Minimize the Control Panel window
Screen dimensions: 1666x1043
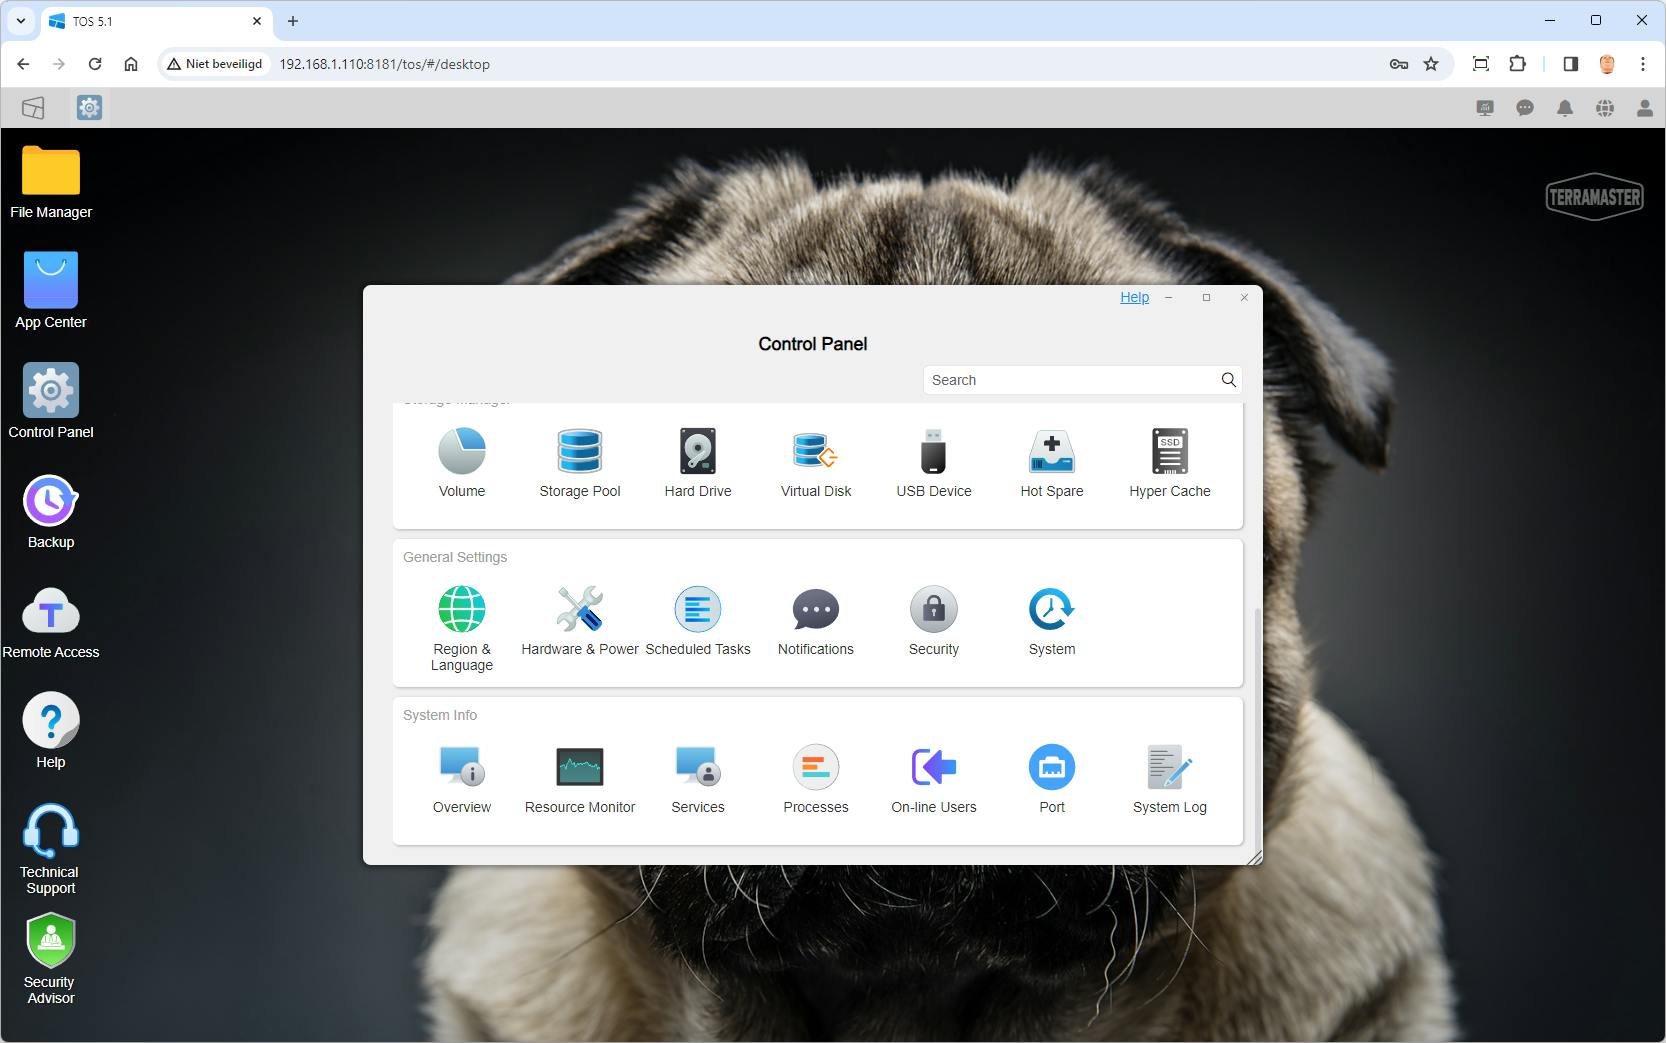tap(1168, 297)
